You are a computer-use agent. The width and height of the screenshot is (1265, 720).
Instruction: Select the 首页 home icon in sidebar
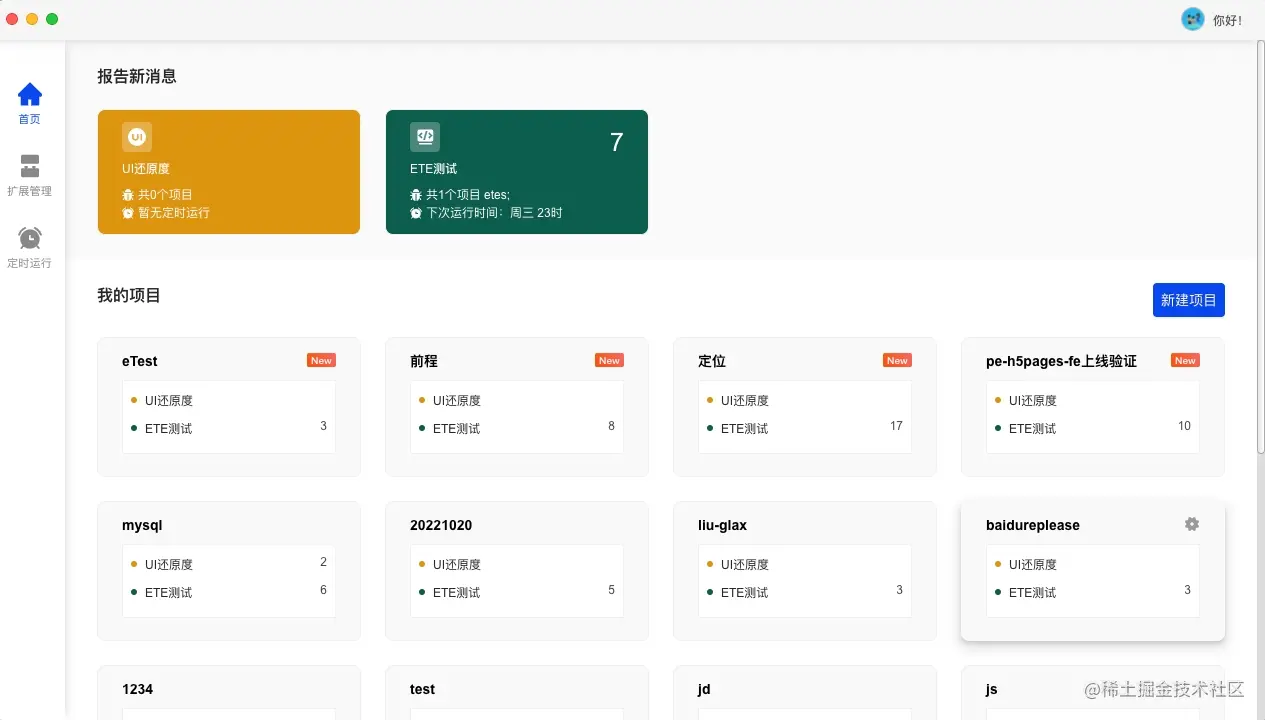click(x=29, y=94)
